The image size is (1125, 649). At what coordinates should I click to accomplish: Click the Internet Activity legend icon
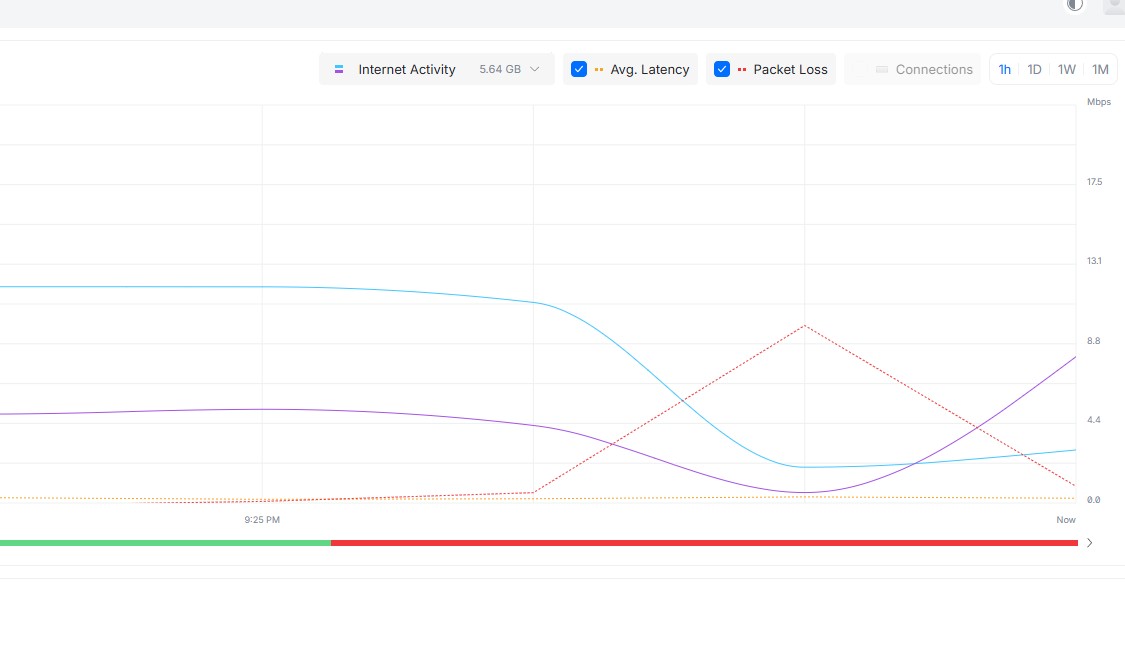coord(339,69)
